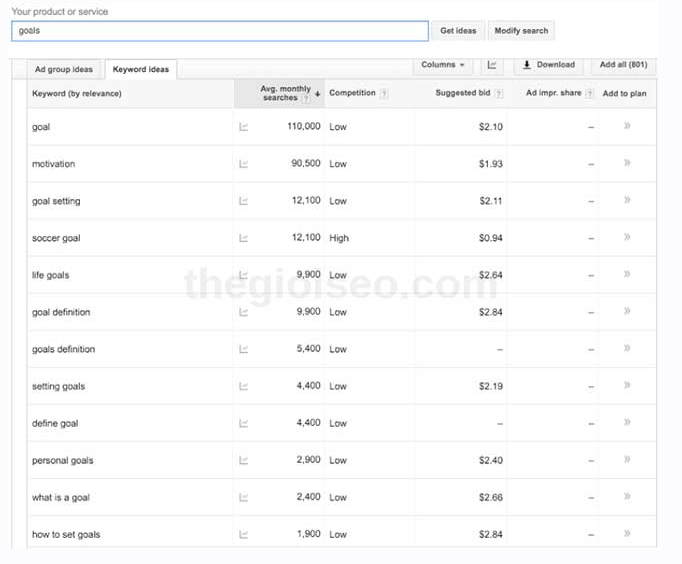Show help for Avg. monthly searches
This screenshot has height=564, width=682.
click(306, 98)
